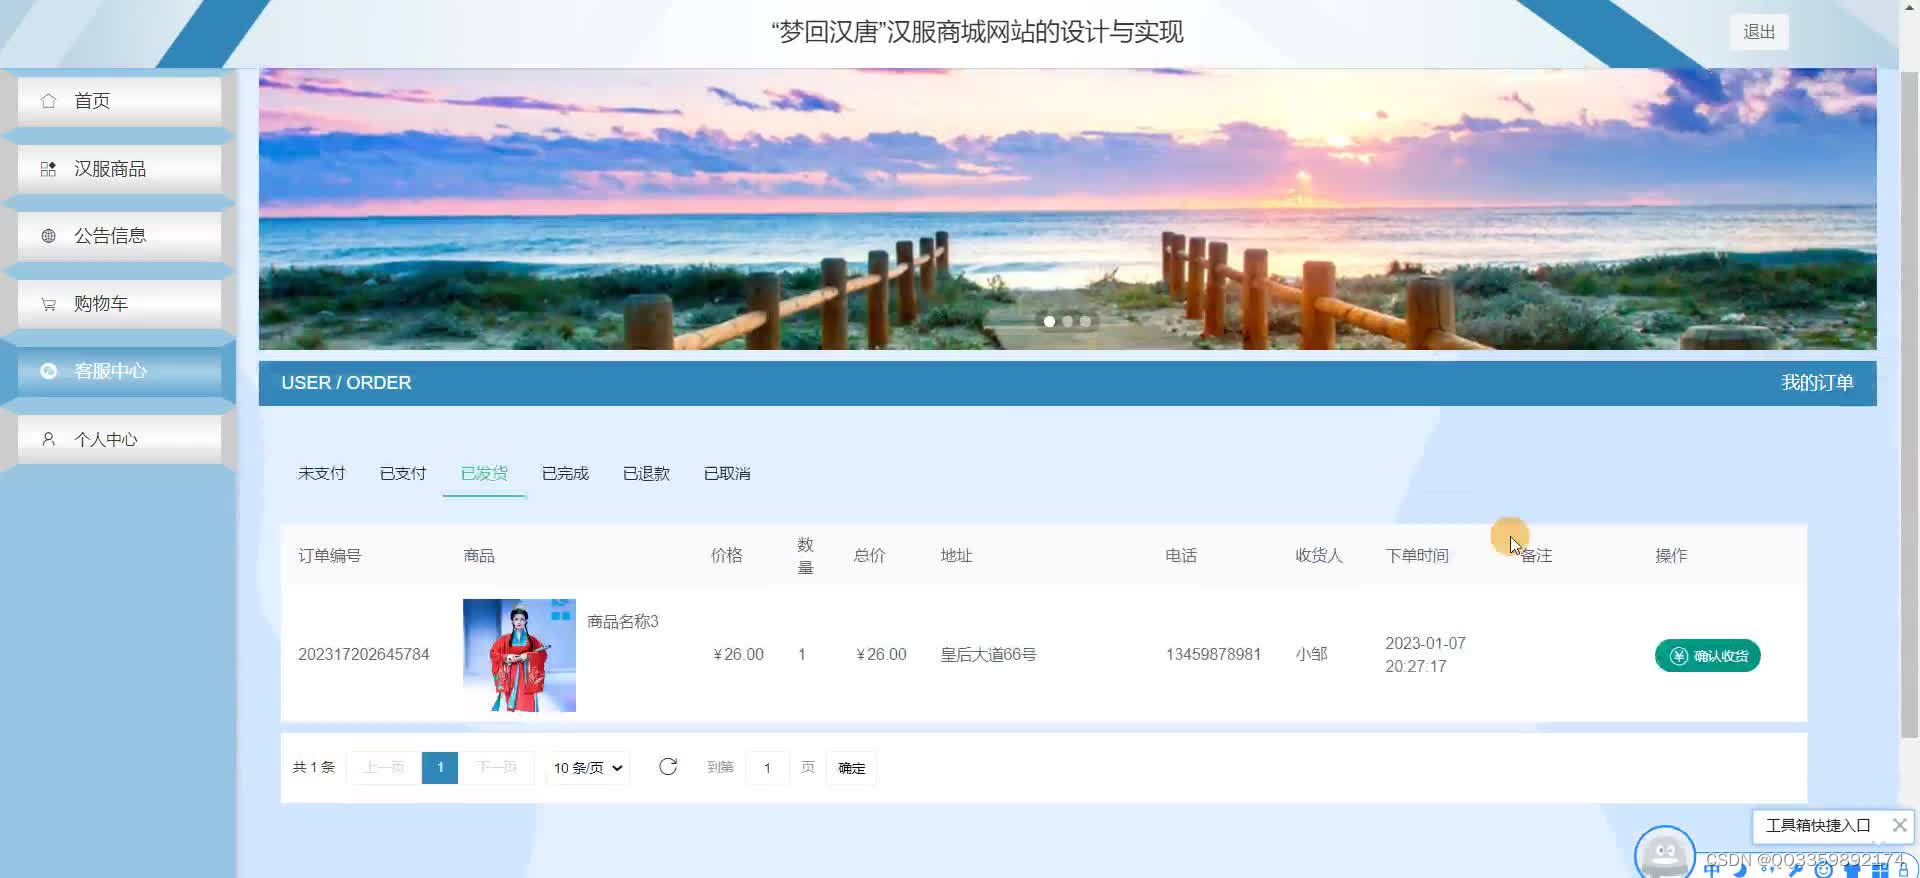Click the 操作 column header
This screenshot has width=1920, height=878.
point(1670,555)
